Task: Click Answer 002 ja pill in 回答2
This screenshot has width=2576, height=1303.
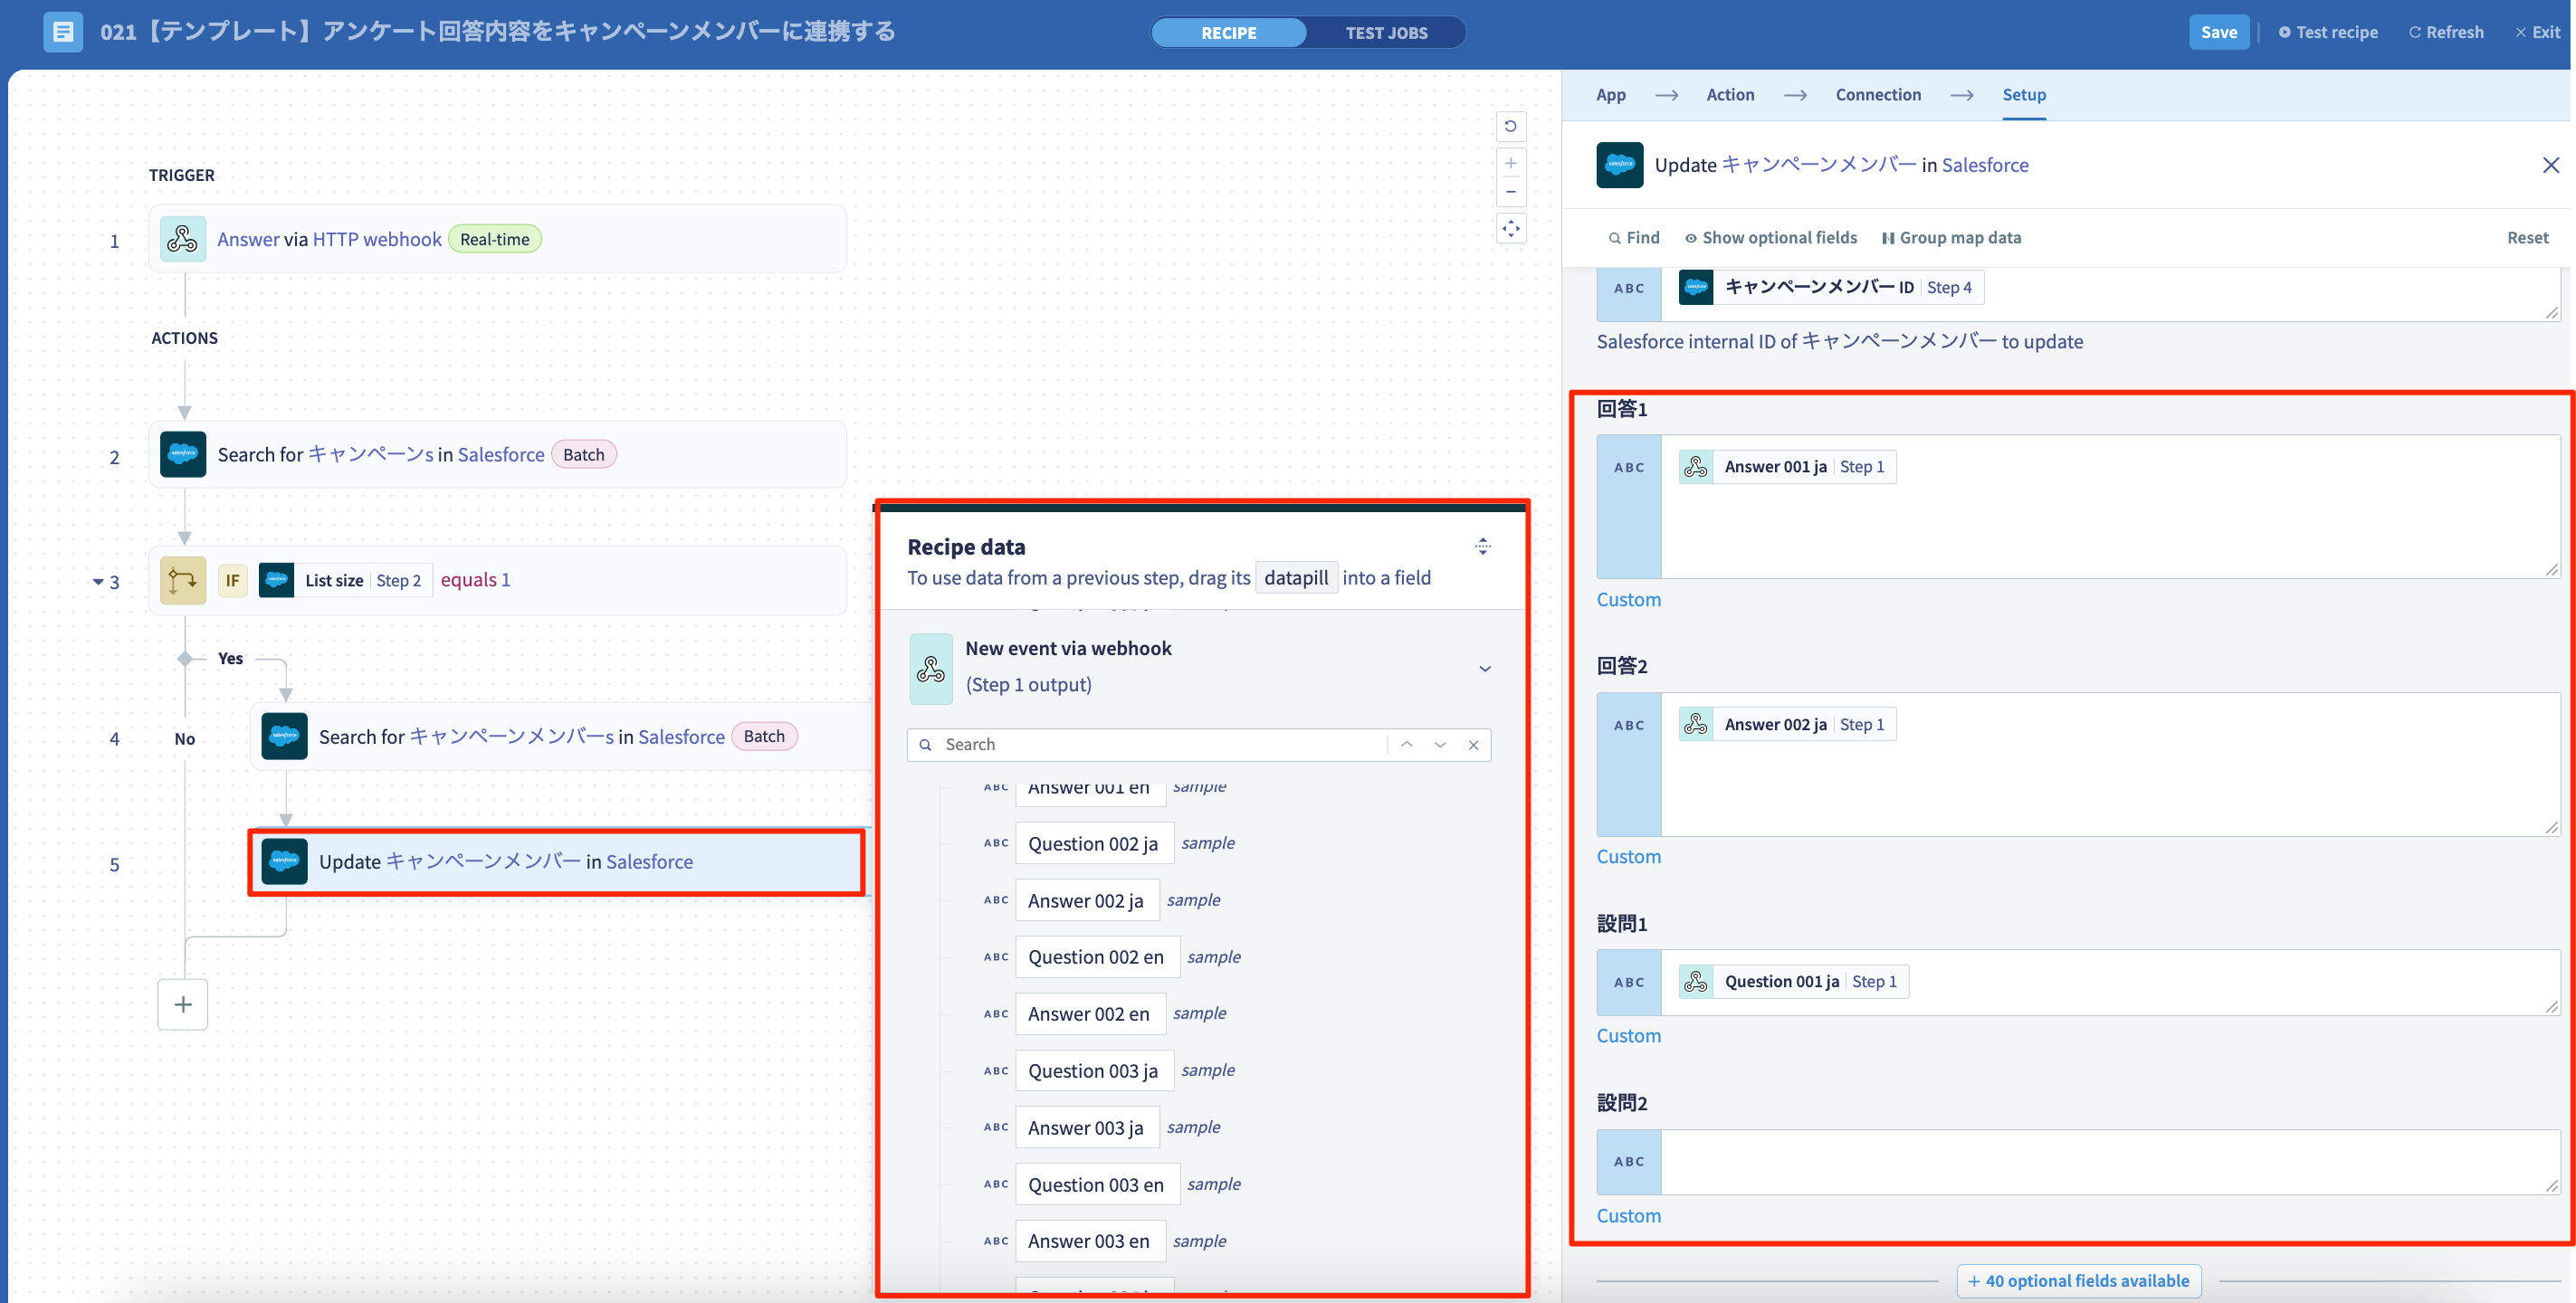Action: pyautogui.click(x=1786, y=724)
